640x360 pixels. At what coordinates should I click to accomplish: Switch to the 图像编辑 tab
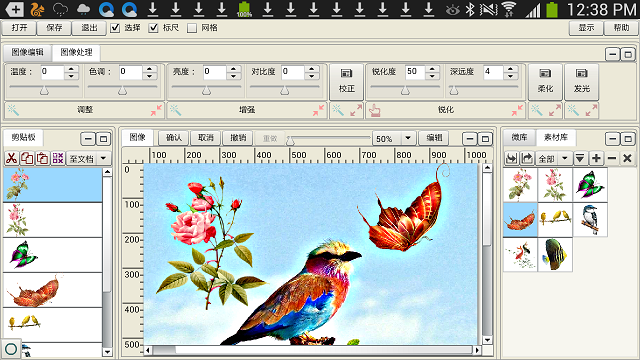(27, 52)
